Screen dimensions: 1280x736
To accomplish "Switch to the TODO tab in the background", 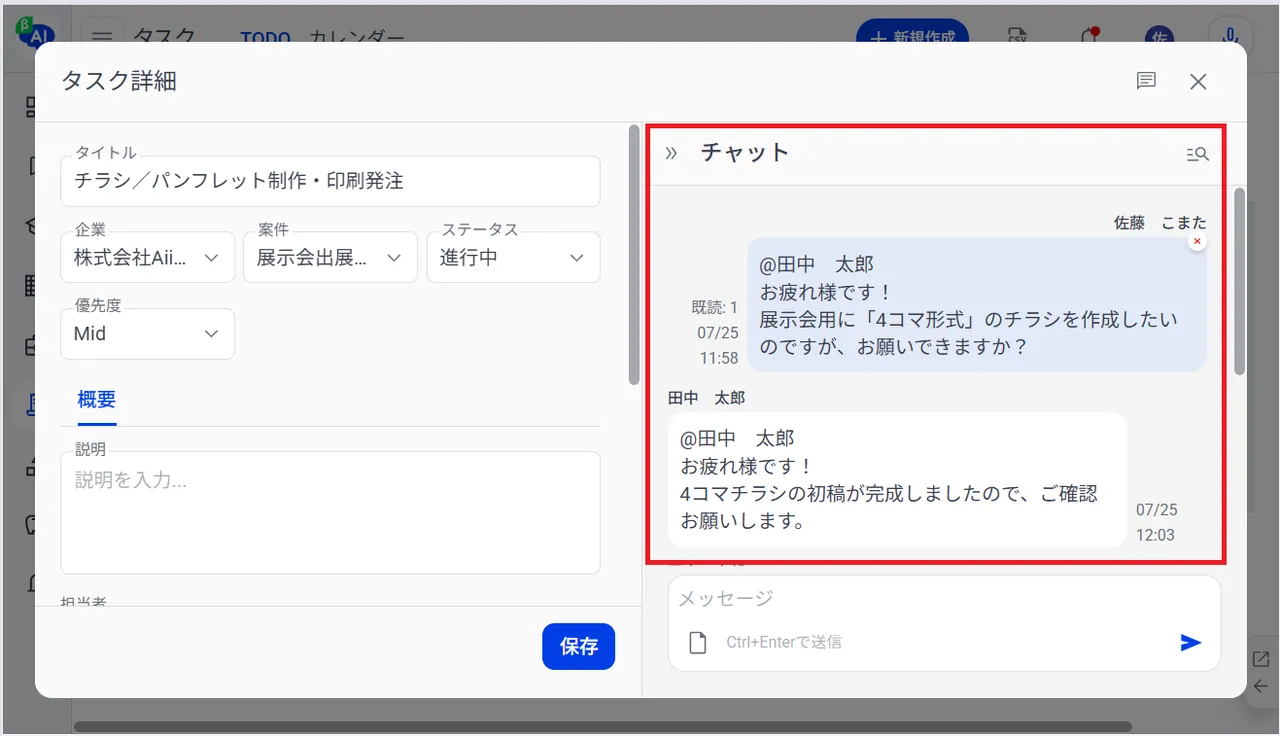I will point(265,37).
